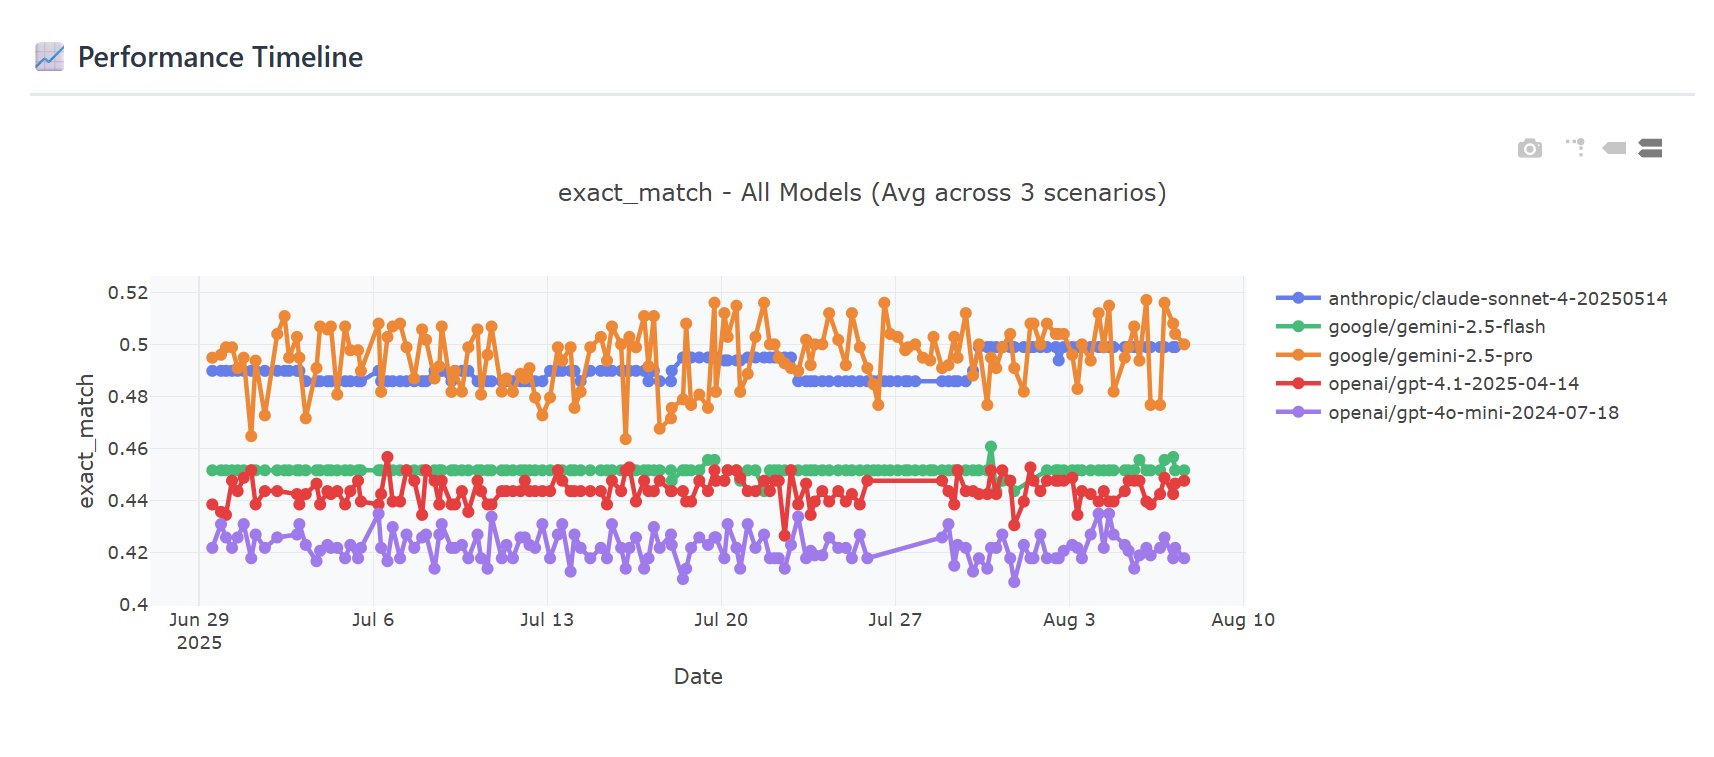Viewport: 1714px width, 757px height.
Task: Click the purple gpt-4o-mini legend line marker
Action: (1298, 412)
